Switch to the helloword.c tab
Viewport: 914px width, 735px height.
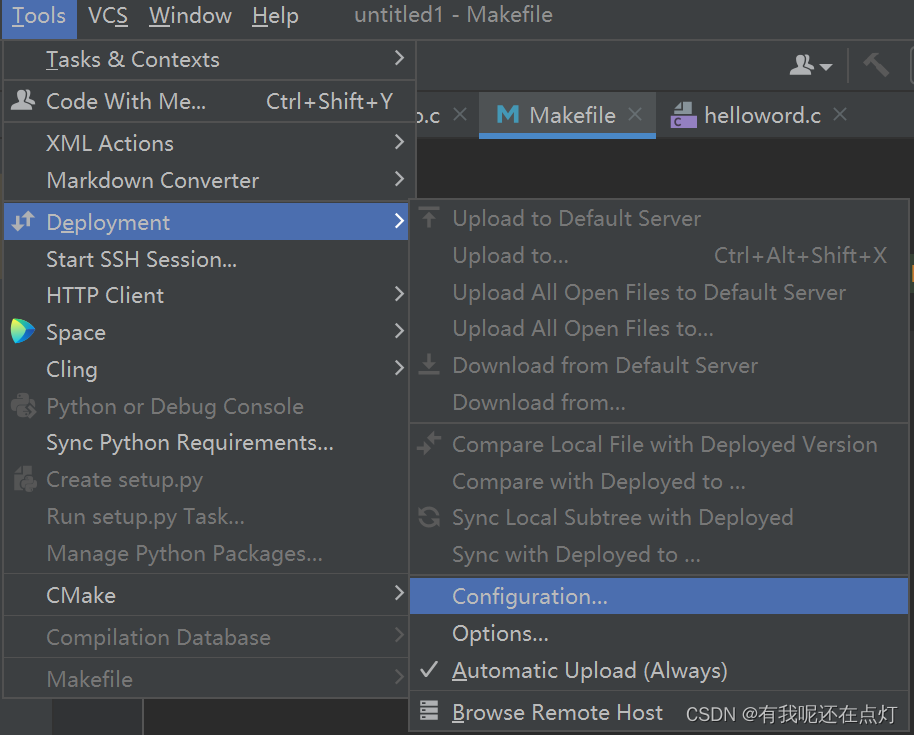[x=760, y=115]
